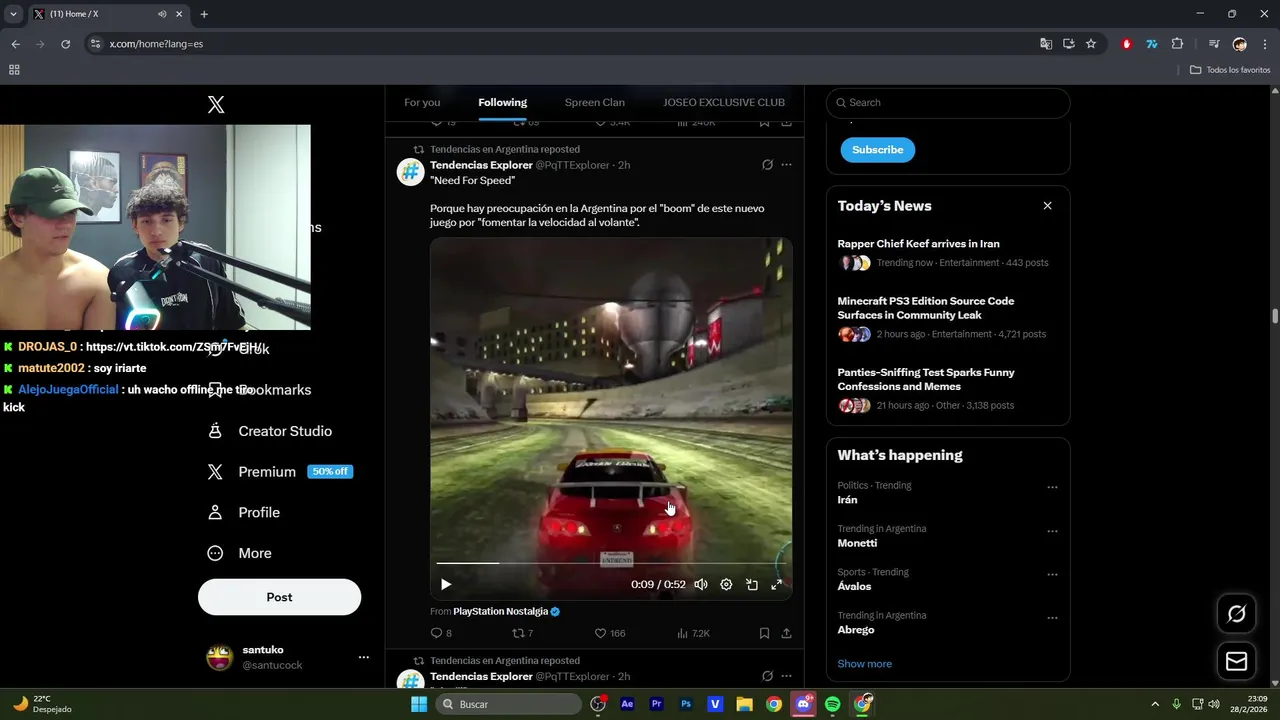The height and width of the screenshot is (720, 1280).
Task: Open the Grok icon on the bottom Tendencias post
Action: coord(767,676)
